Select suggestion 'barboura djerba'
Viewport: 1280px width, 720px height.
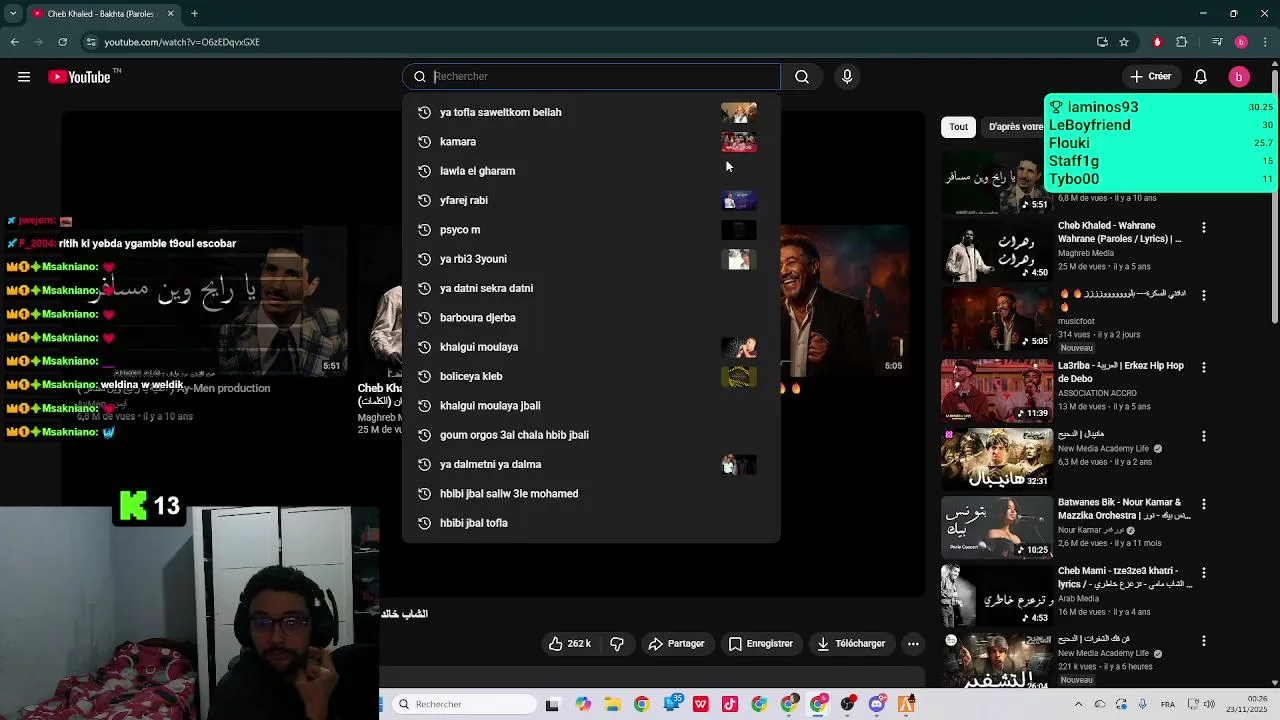pos(591,318)
